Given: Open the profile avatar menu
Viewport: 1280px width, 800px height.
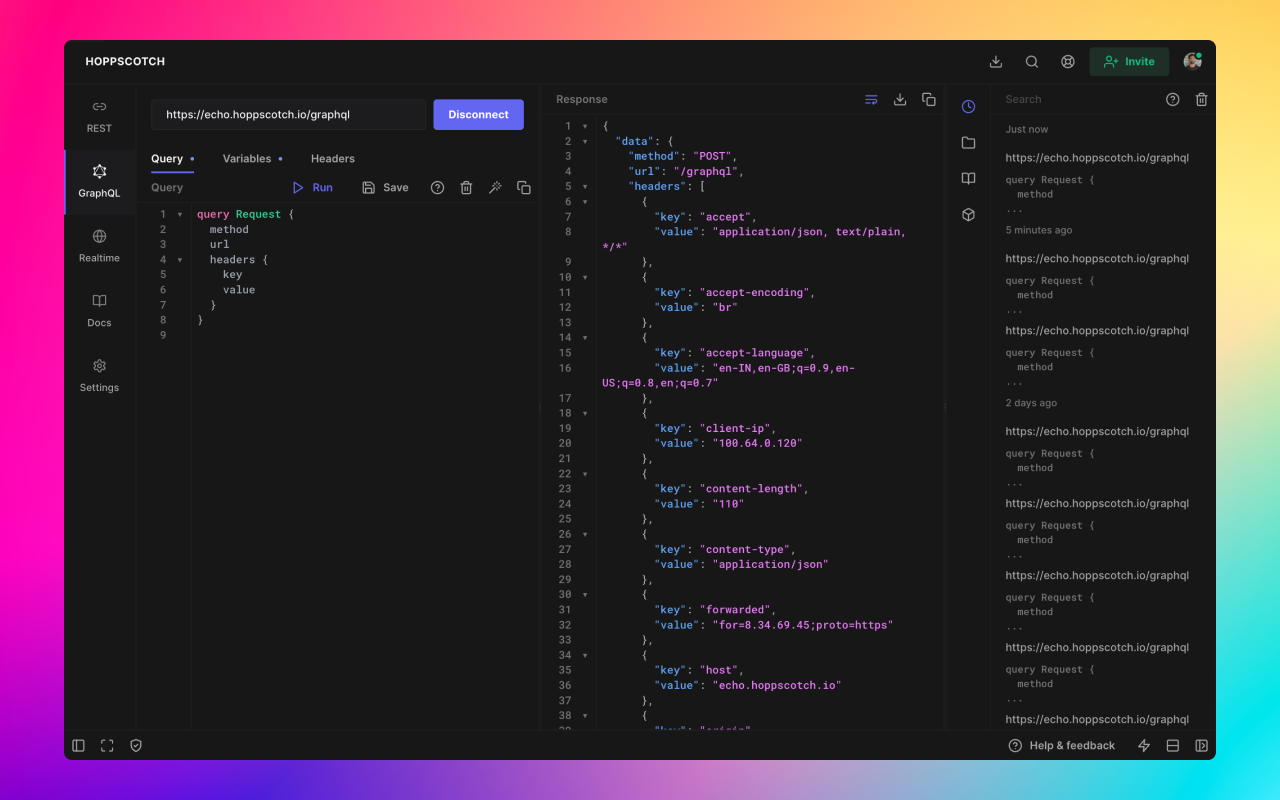Looking at the screenshot, I should (x=1192, y=62).
